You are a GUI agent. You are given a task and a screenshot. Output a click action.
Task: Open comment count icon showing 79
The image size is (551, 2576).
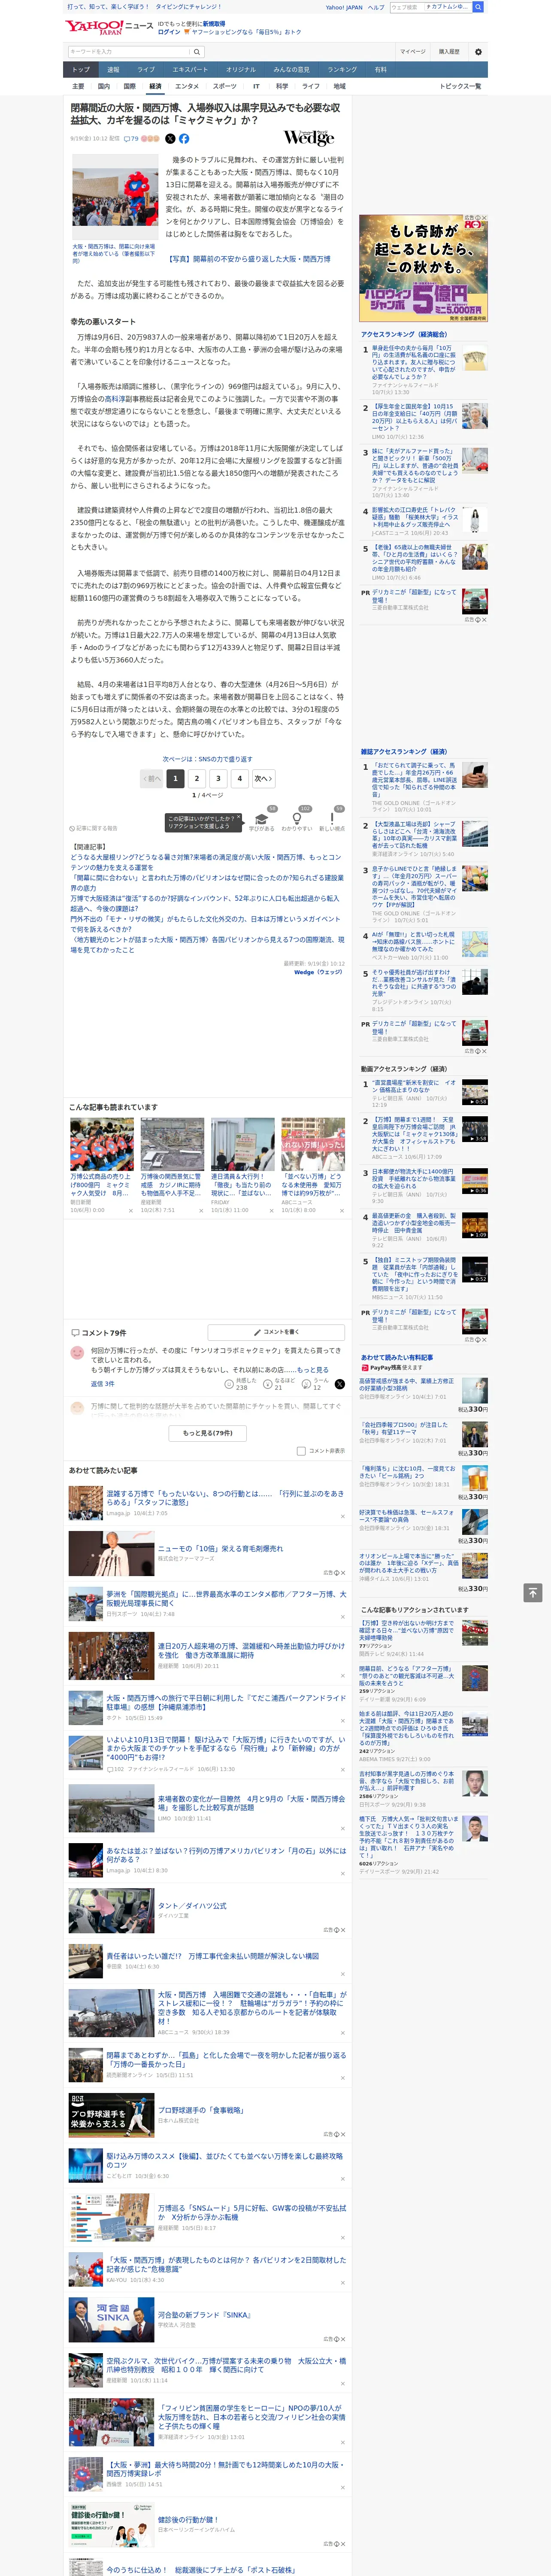pos(131,139)
